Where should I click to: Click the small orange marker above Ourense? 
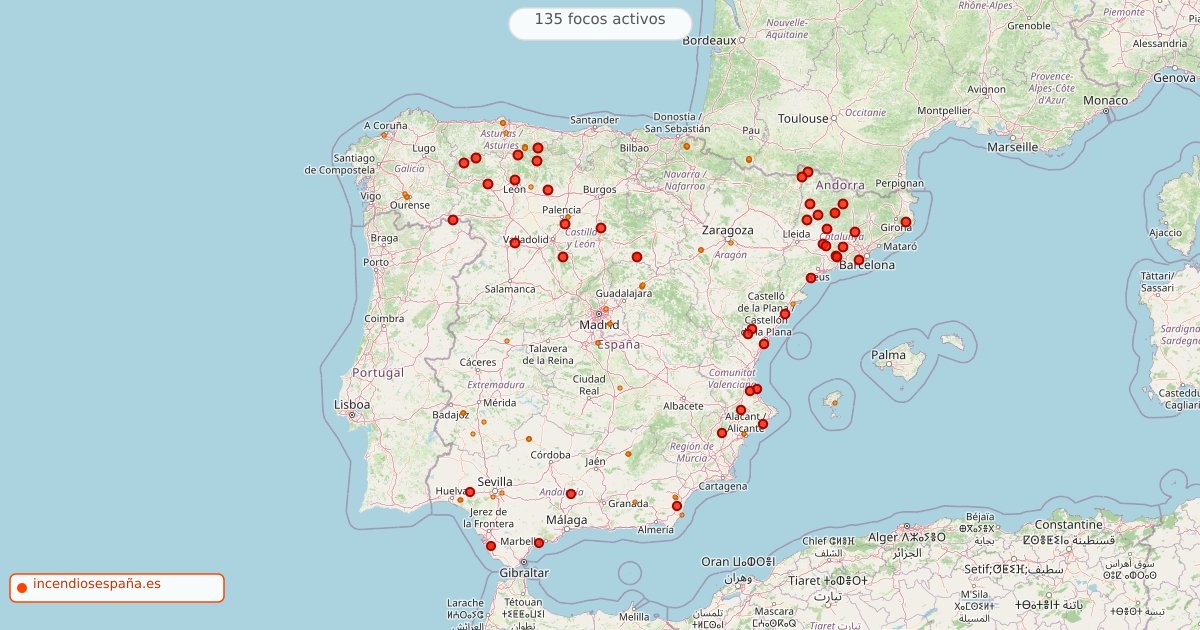[405, 195]
